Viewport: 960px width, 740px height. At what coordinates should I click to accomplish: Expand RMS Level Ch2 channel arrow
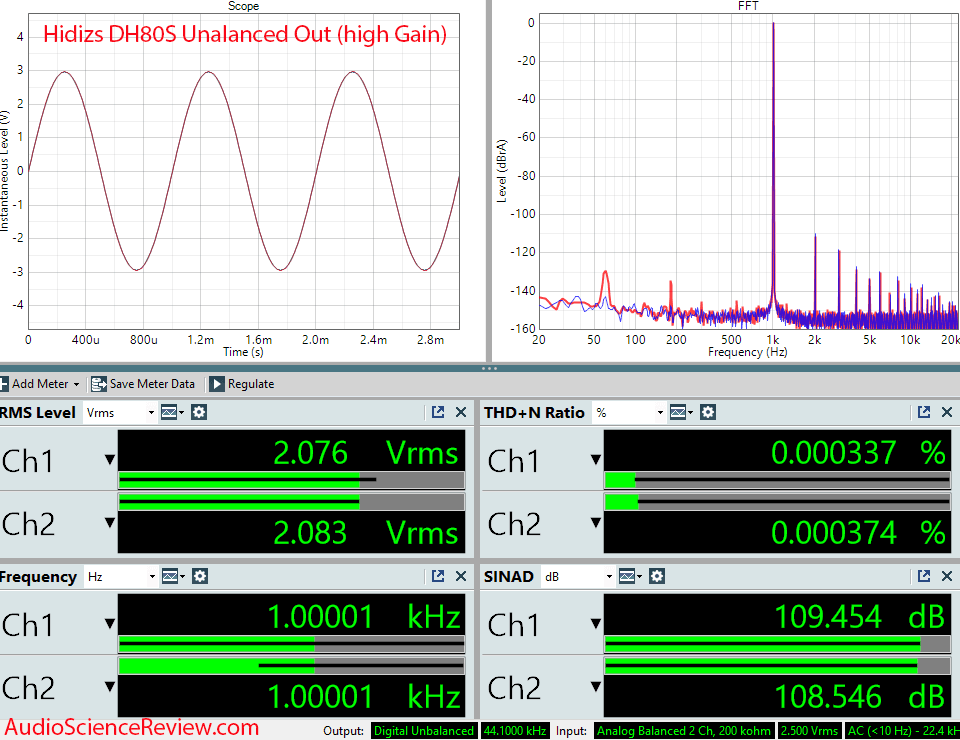click(x=110, y=523)
